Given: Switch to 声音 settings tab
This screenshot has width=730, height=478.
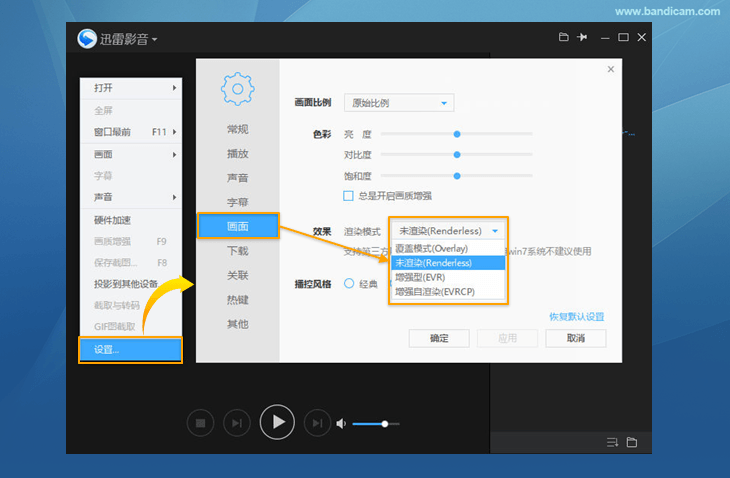Looking at the screenshot, I should [x=237, y=178].
